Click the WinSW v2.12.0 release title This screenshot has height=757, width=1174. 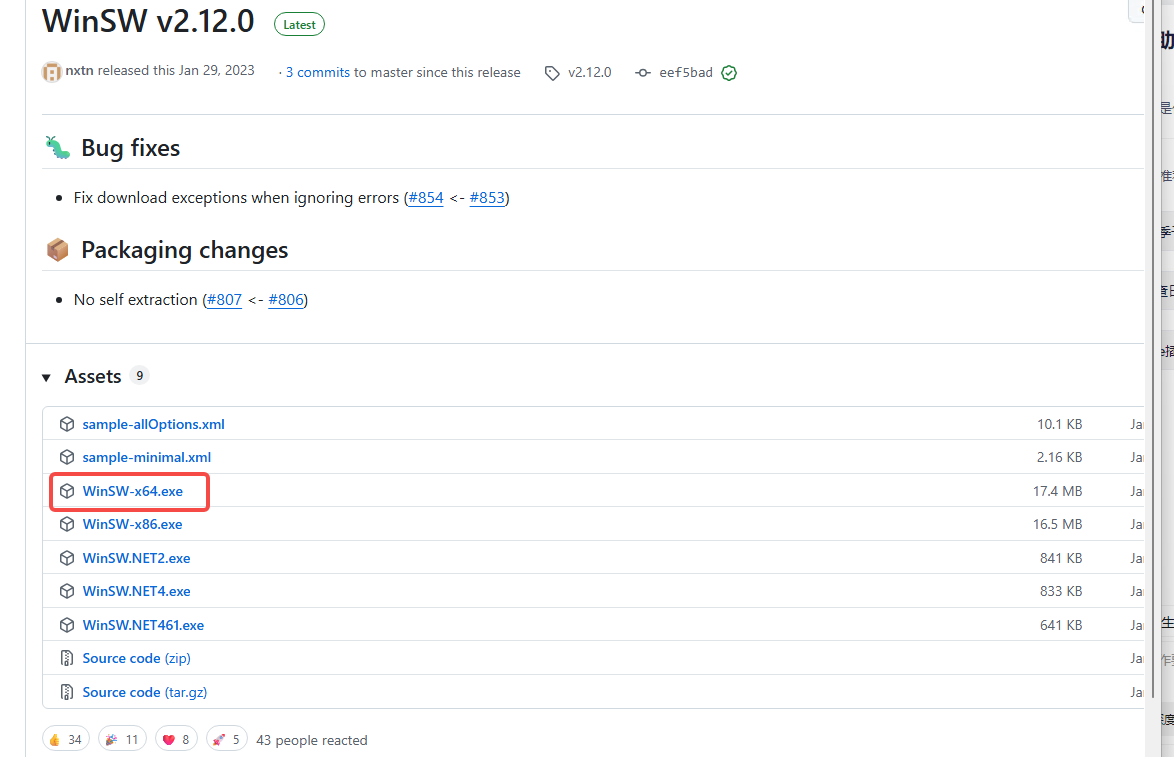pos(148,21)
